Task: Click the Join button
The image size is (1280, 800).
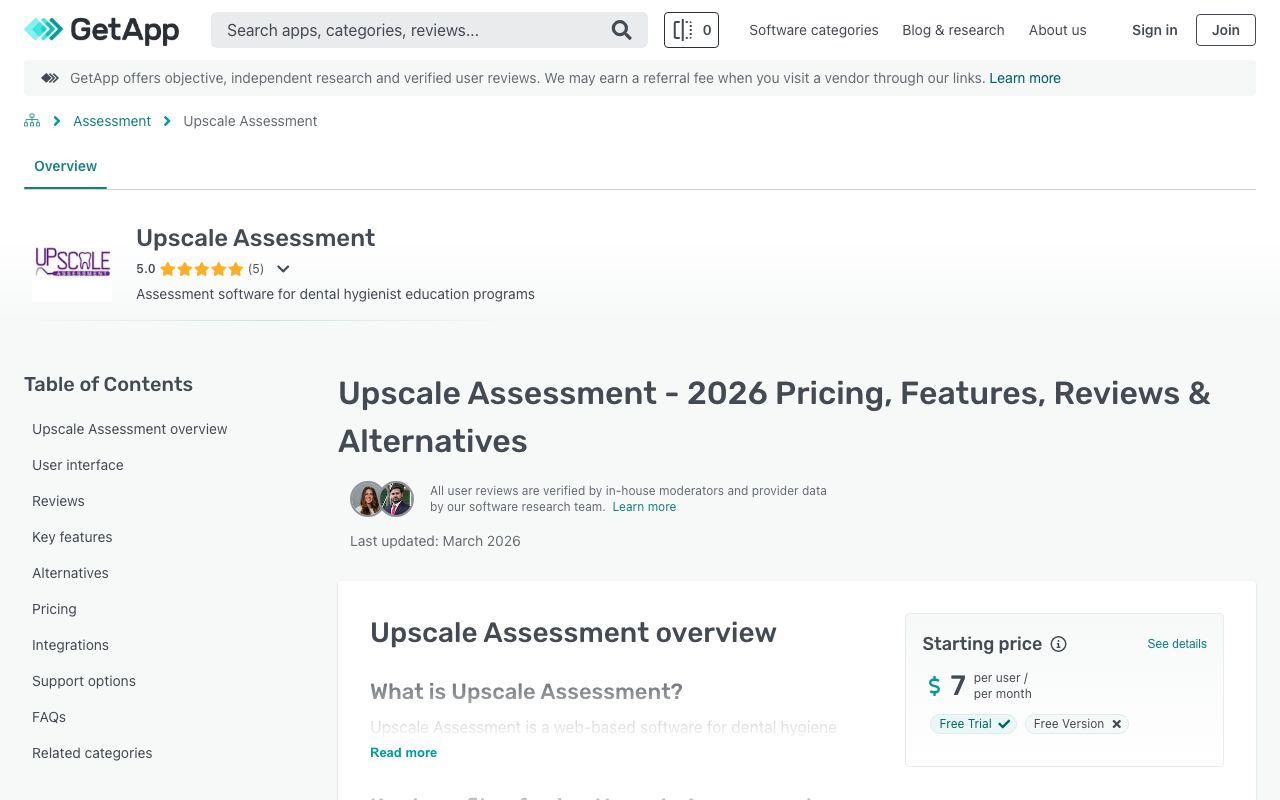Action: pyautogui.click(x=1225, y=30)
